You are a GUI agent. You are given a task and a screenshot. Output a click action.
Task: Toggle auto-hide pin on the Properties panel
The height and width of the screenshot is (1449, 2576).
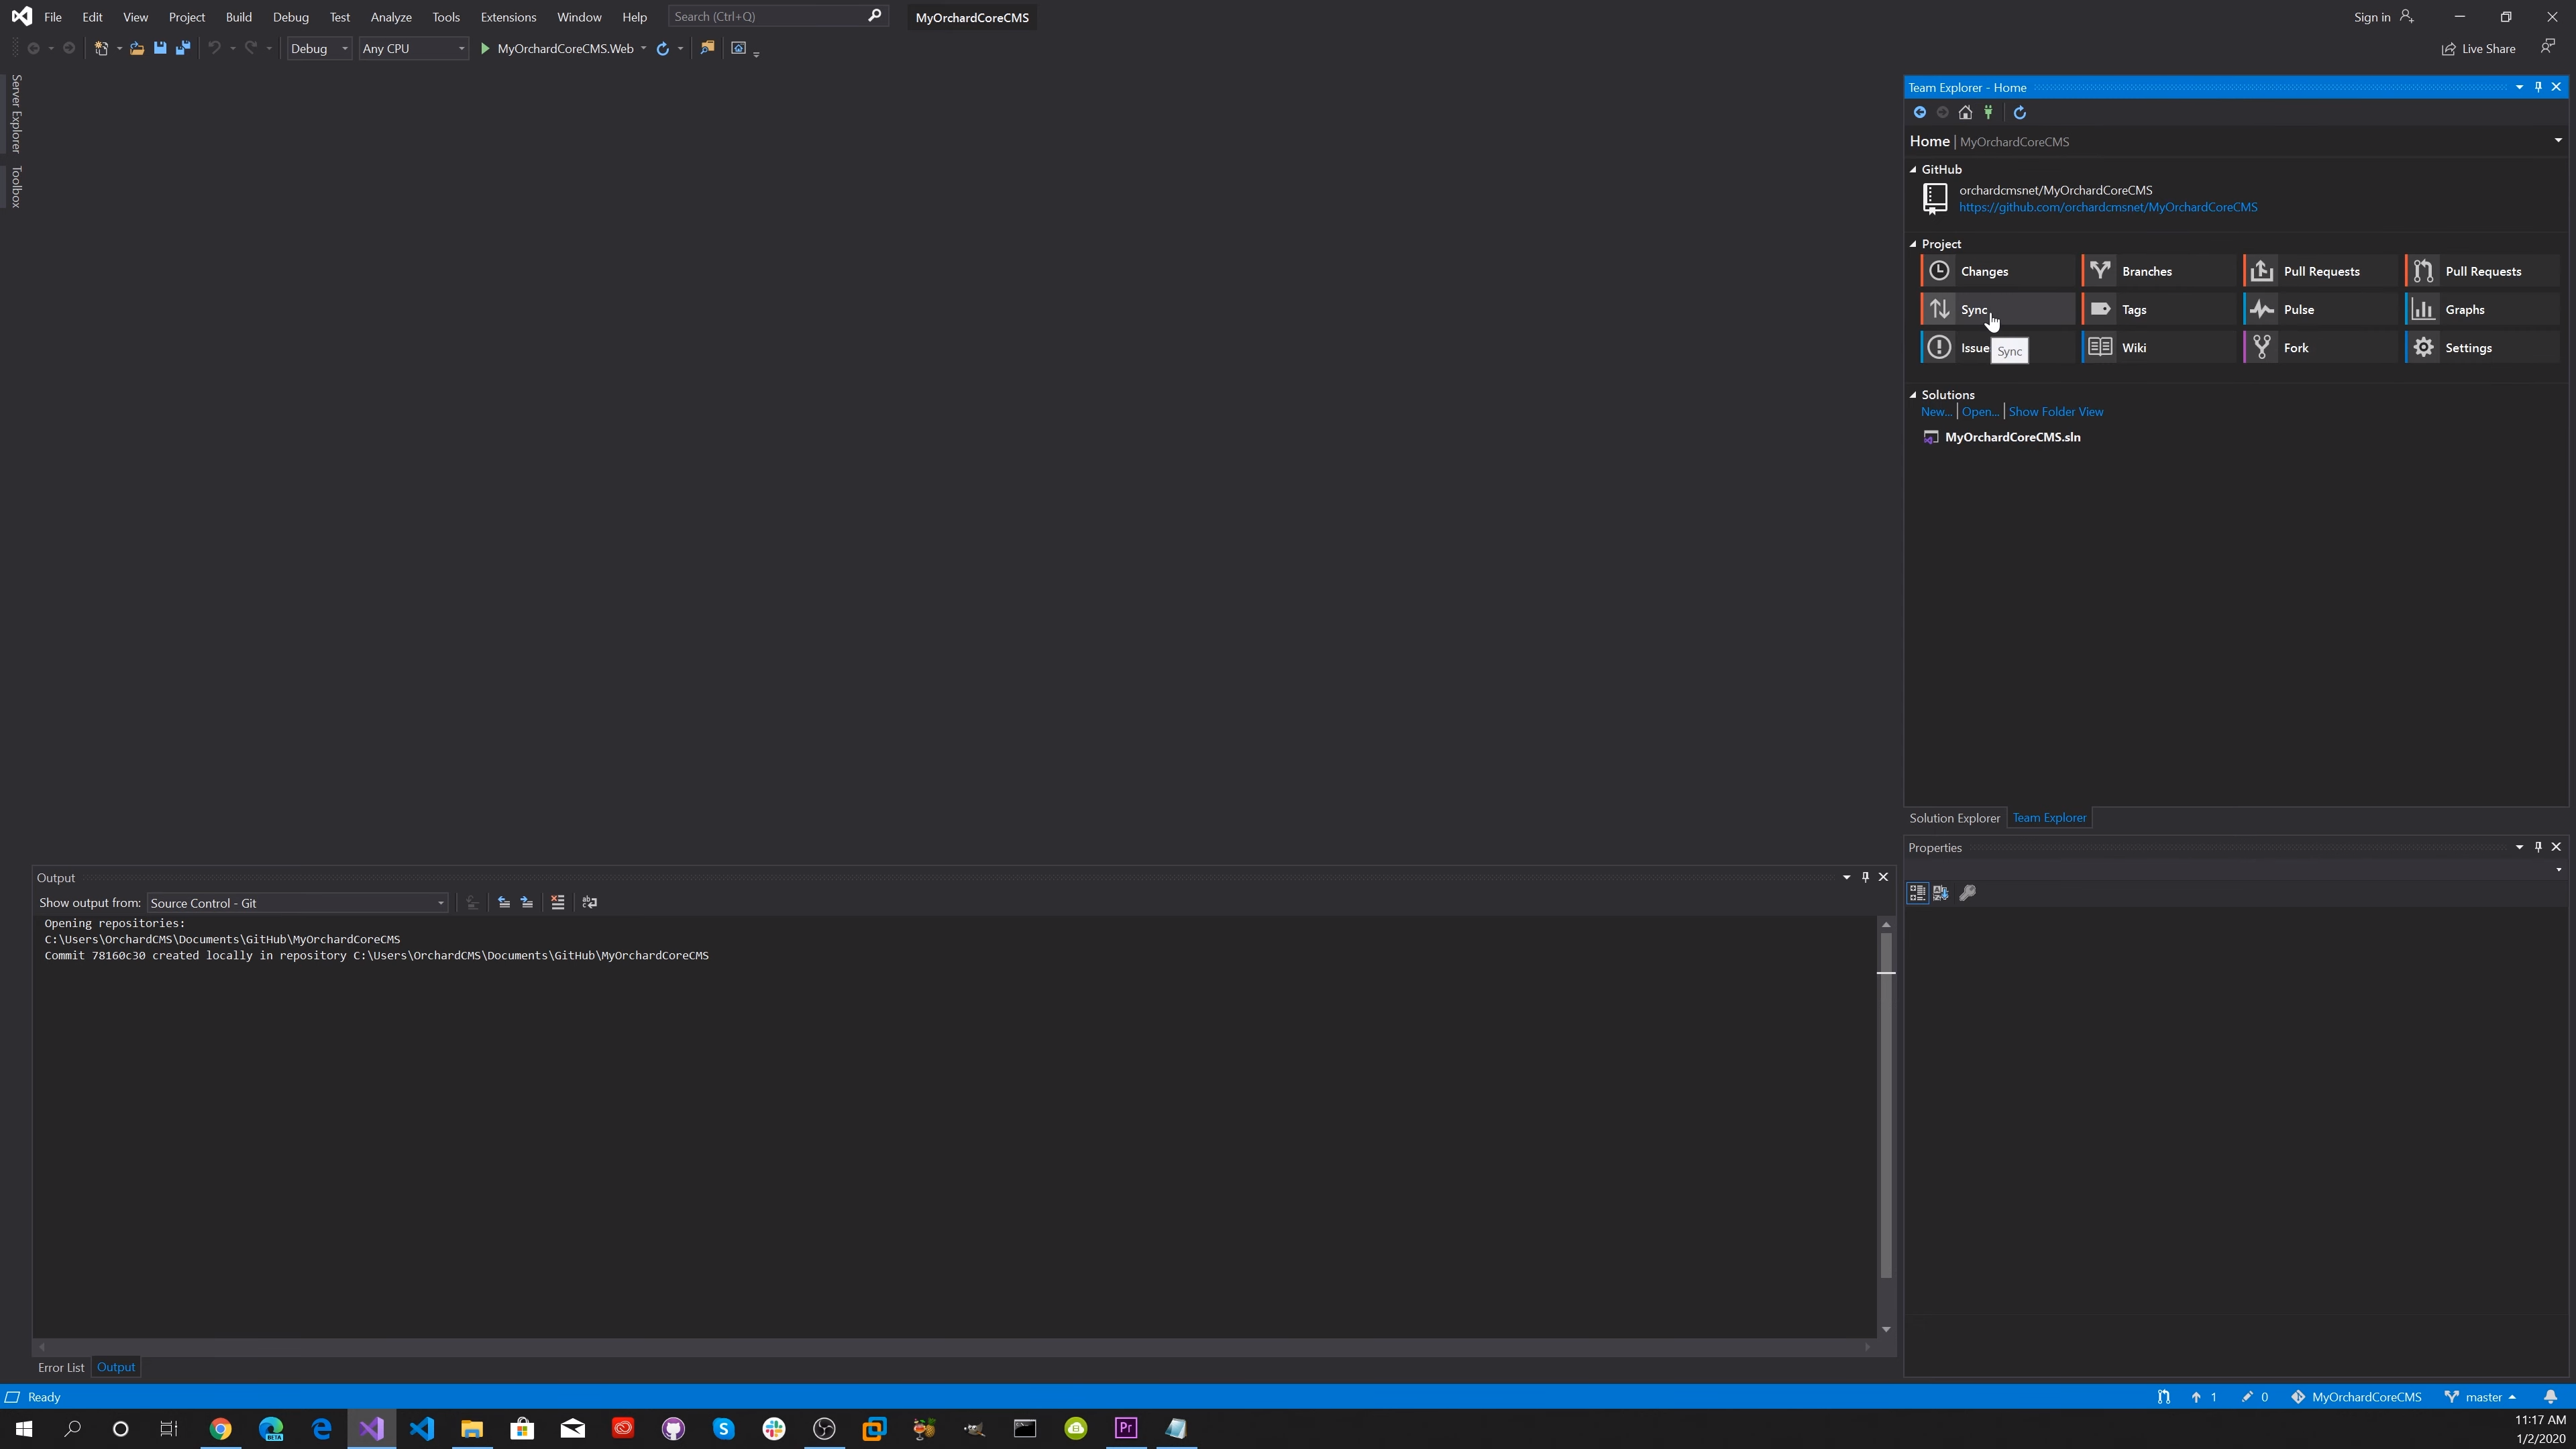point(2538,847)
